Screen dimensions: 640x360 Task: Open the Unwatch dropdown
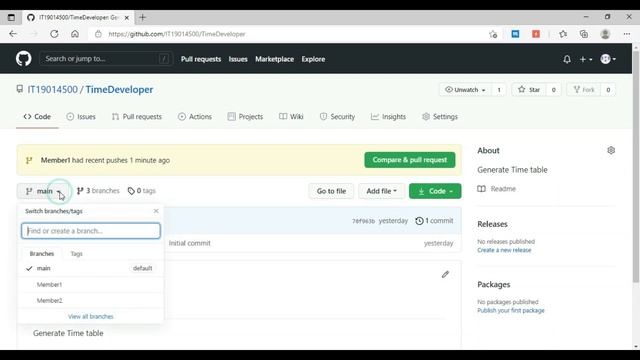[465, 90]
